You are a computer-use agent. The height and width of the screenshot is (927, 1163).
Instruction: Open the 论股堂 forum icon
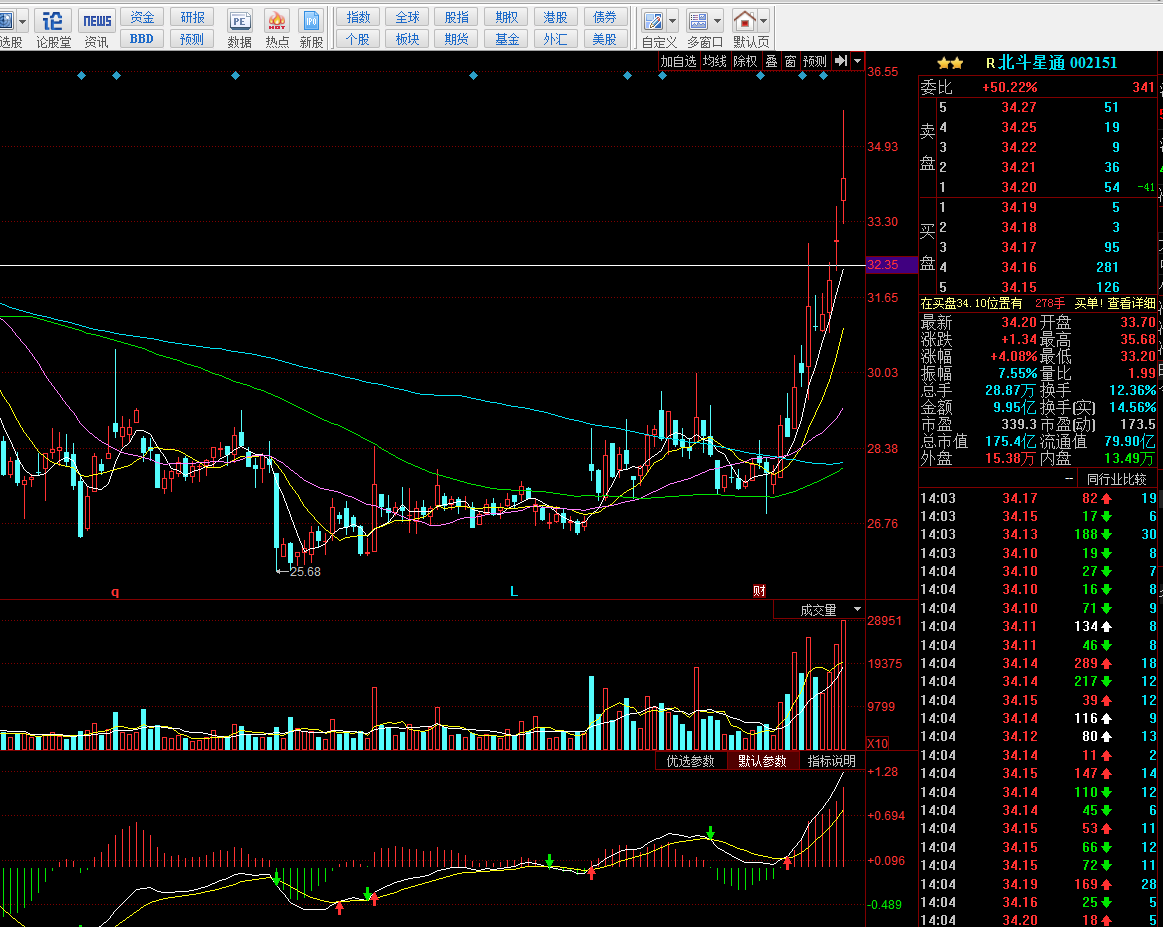tap(53, 29)
